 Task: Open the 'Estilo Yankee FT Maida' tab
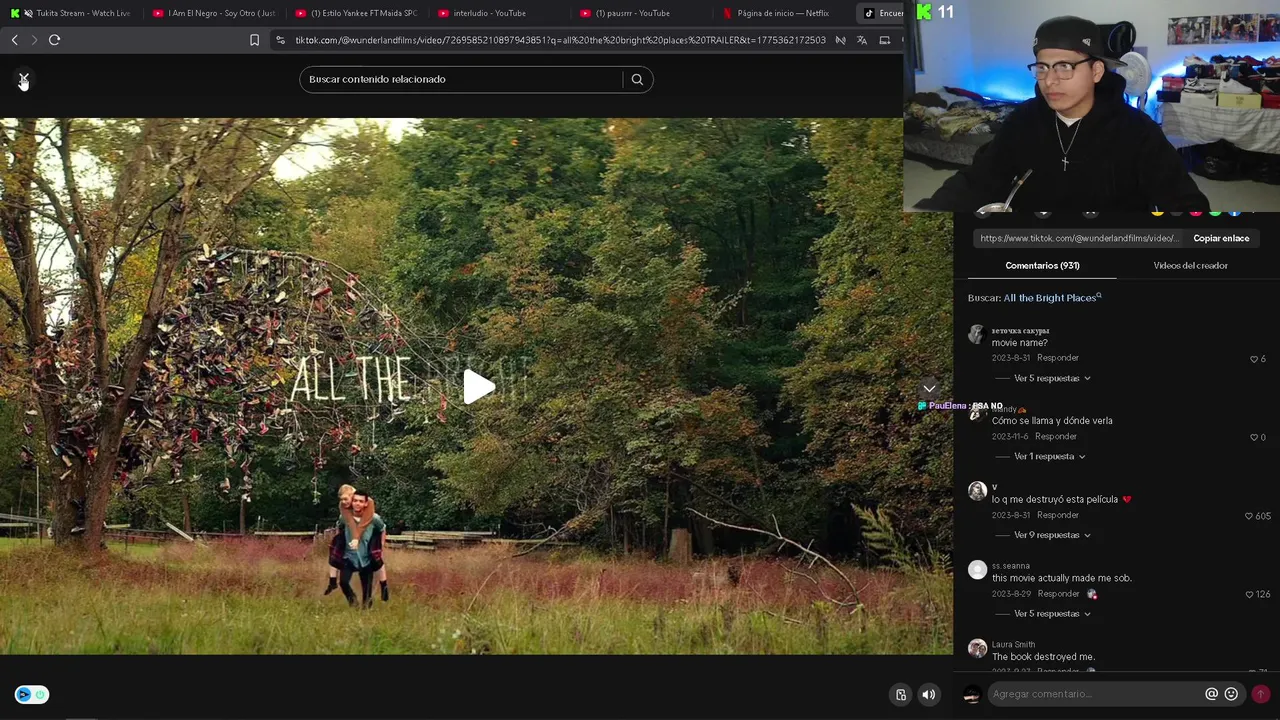tap(357, 13)
